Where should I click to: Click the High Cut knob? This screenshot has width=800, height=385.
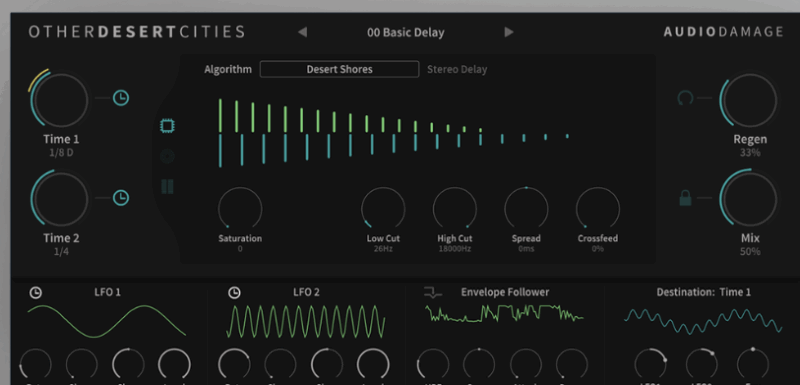(455, 209)
